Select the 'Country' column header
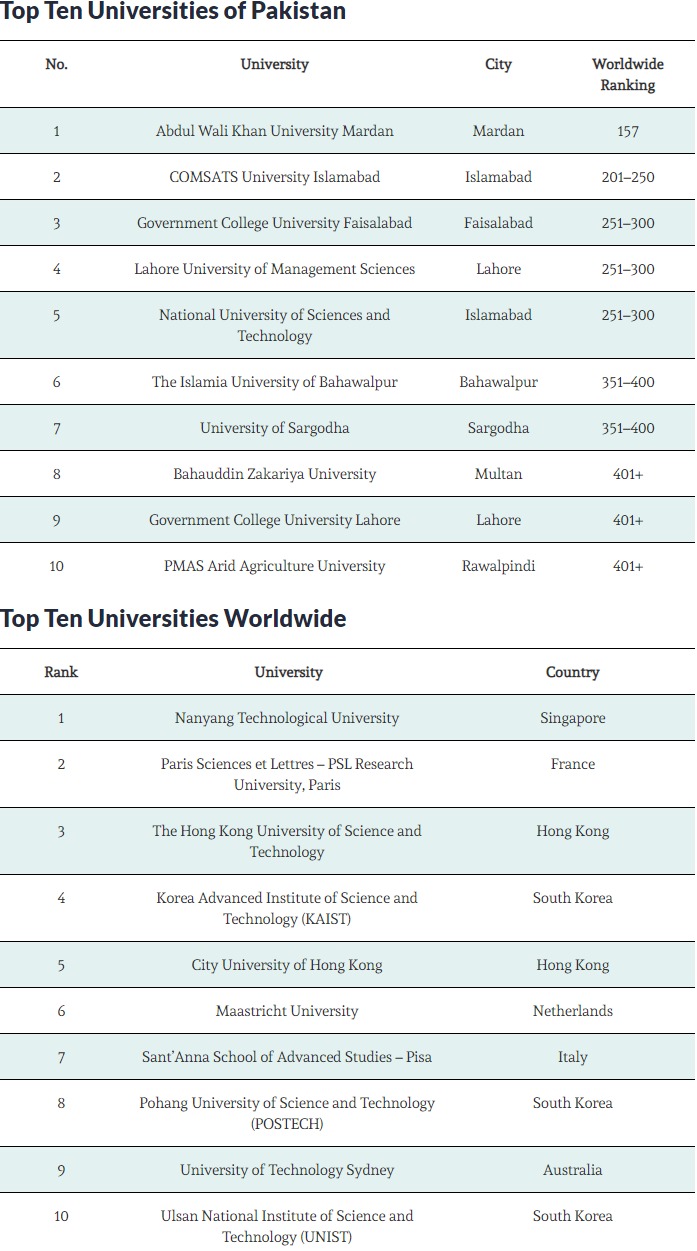This screenshot has width=697, height=1251. [573, 672]
